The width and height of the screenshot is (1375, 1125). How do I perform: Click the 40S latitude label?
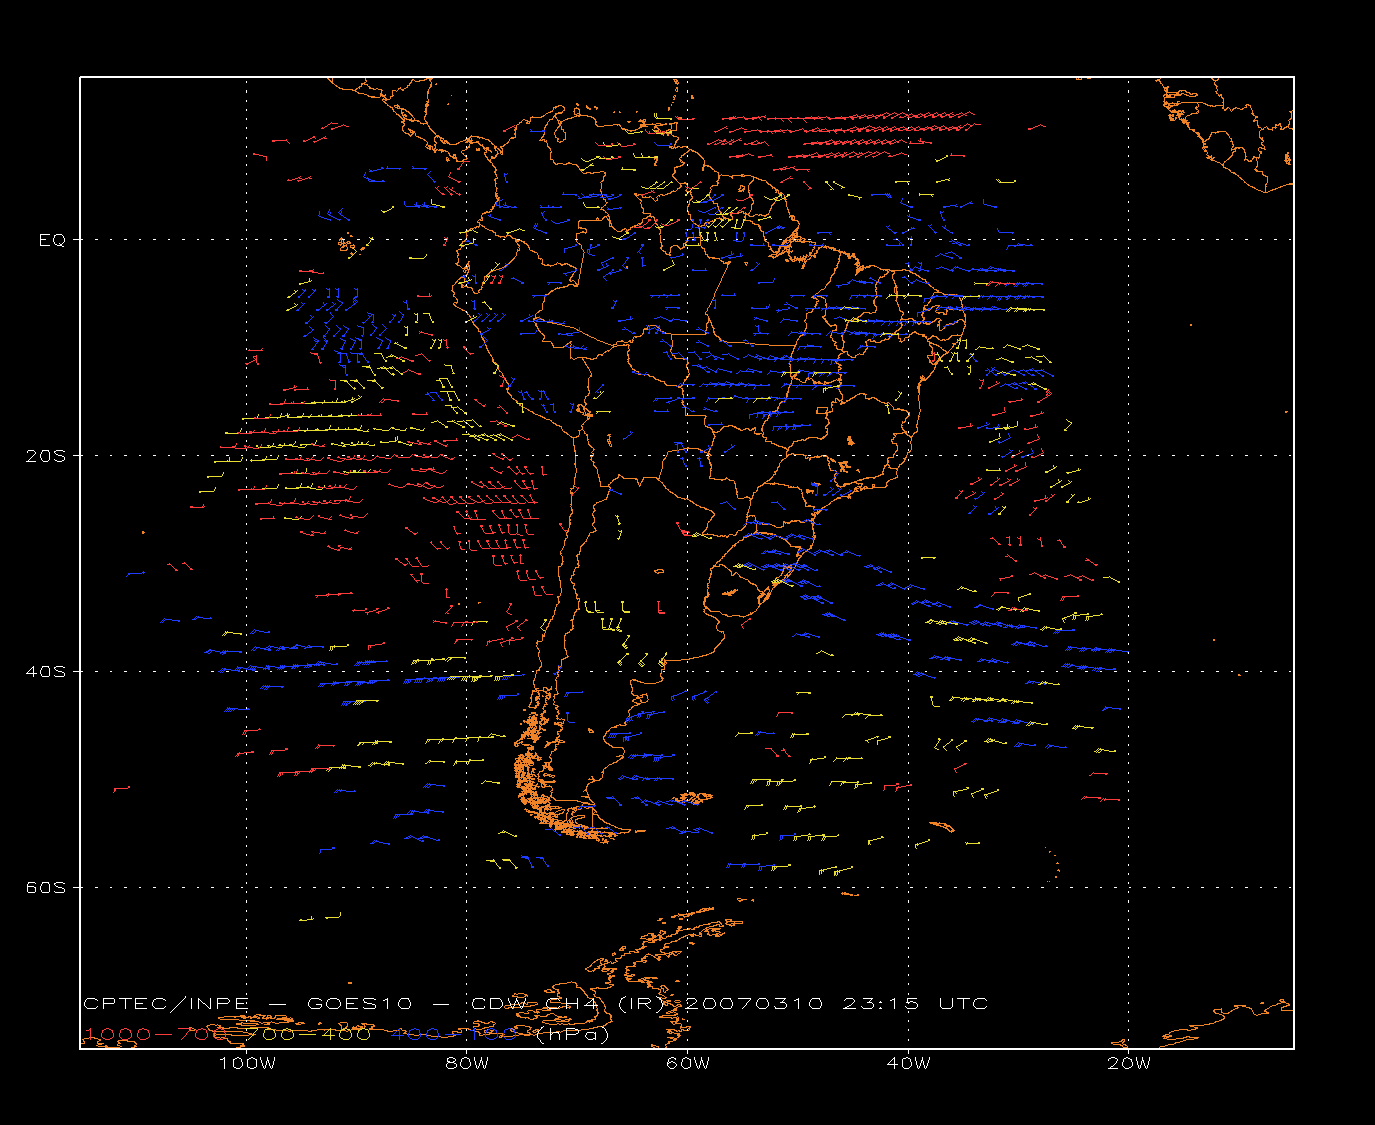point(48,672)
